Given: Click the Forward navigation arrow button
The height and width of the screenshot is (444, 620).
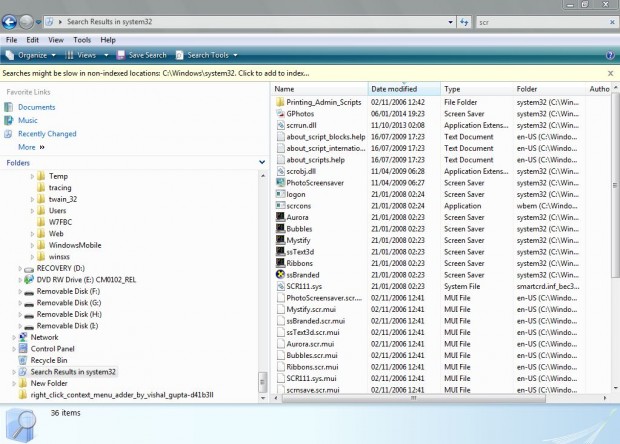Looking at the screenshot, I should coord(26,22).
